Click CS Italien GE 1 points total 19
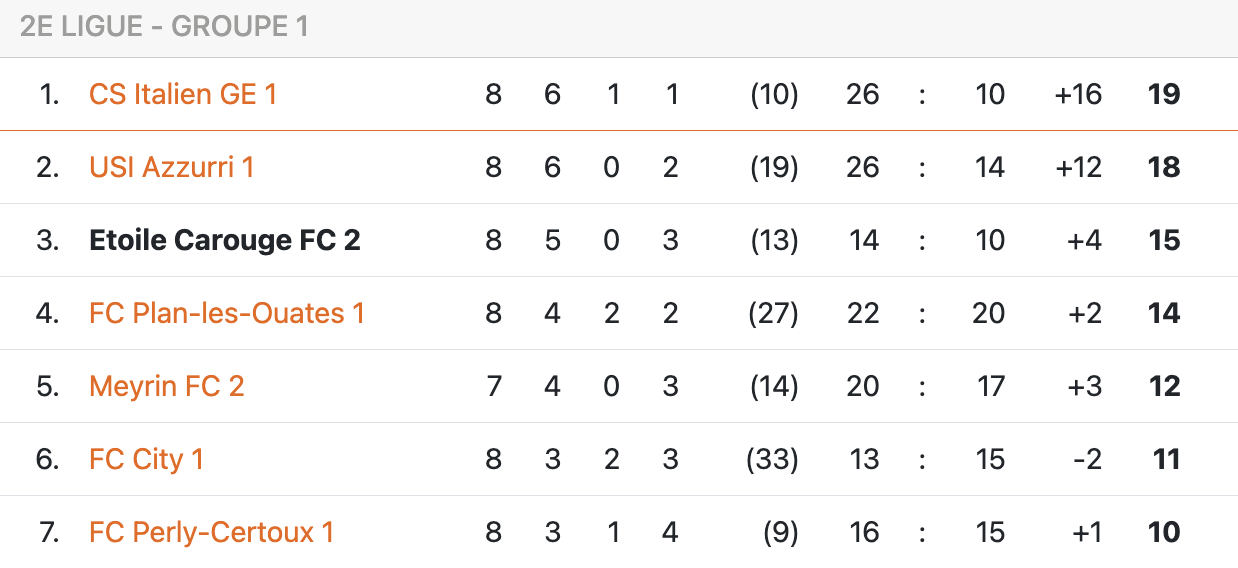The image size is (1238, 568). pos(1164,94)
